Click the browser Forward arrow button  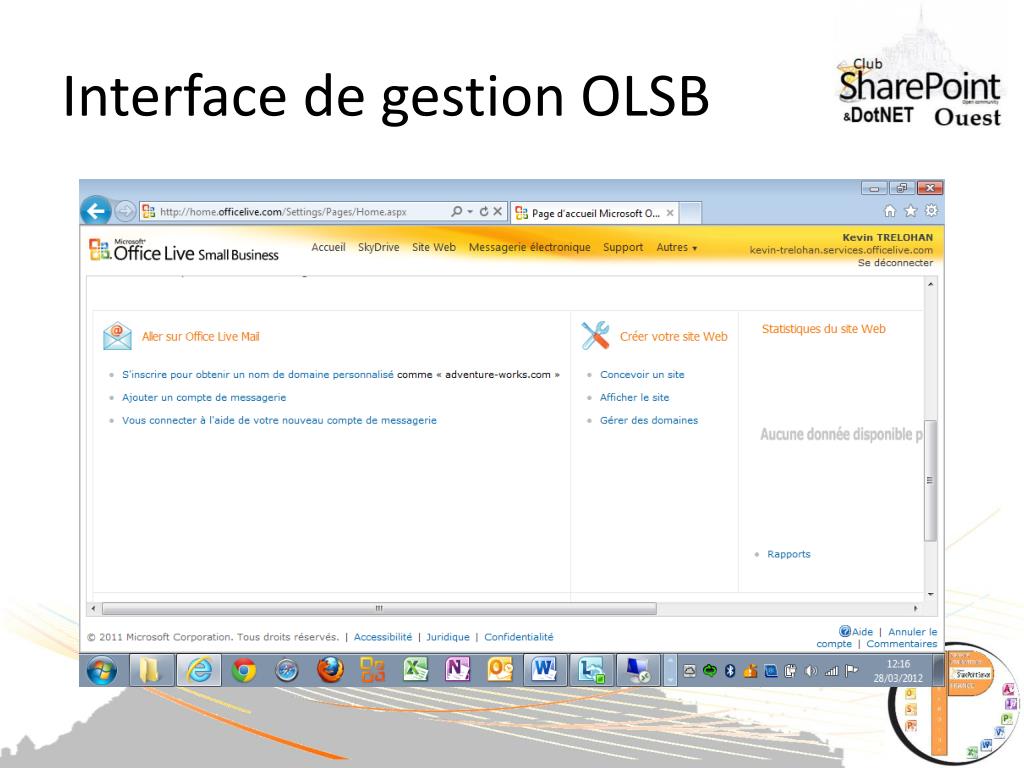[124, 211]
